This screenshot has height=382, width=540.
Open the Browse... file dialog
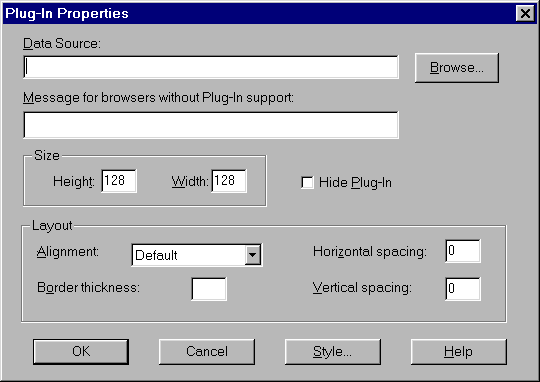[x=457, y=68]
